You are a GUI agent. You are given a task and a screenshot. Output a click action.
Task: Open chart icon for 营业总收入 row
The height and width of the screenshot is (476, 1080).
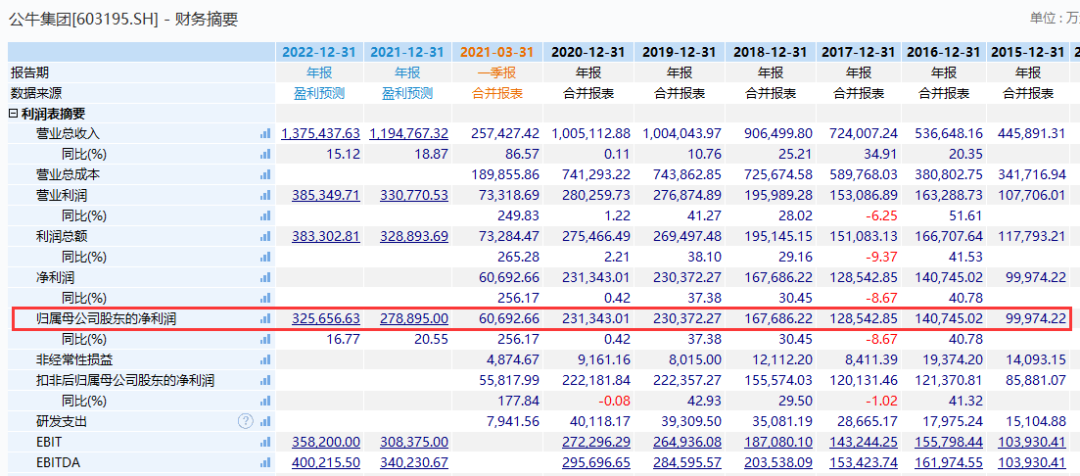coord(265,134)
